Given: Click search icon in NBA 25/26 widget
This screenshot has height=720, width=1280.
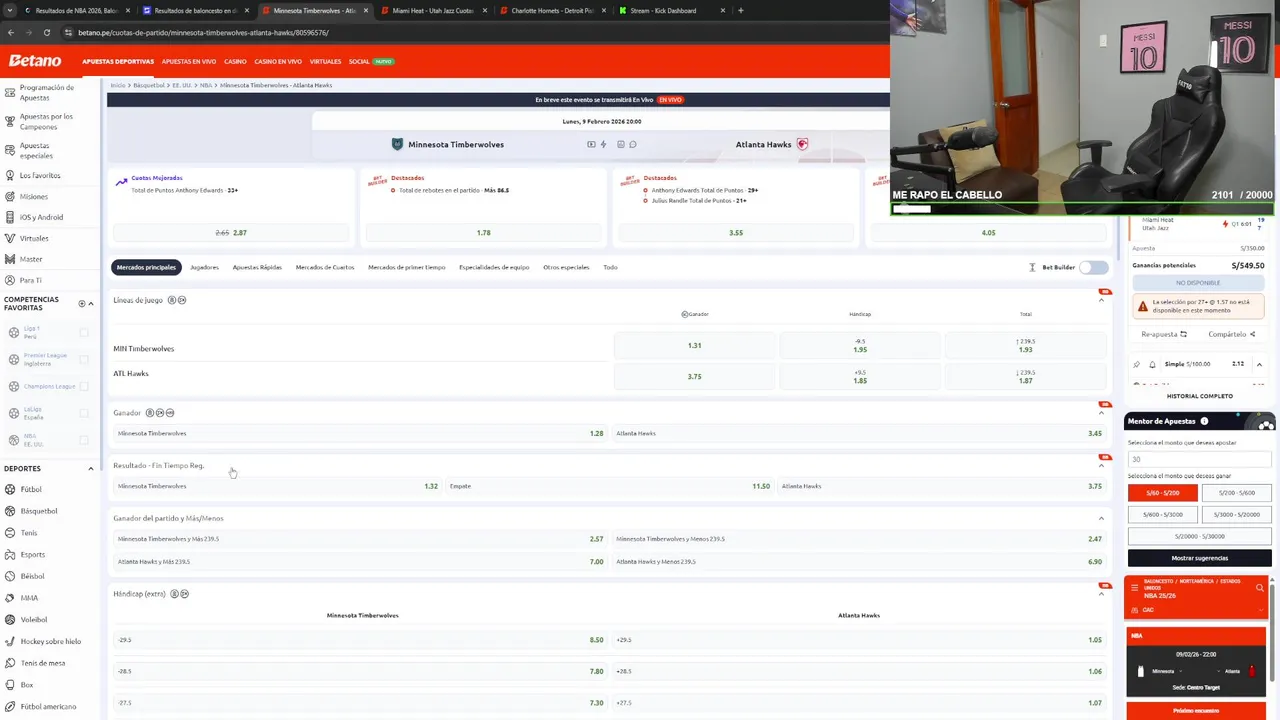Looking at the screenshot, I should (1260, 588).
